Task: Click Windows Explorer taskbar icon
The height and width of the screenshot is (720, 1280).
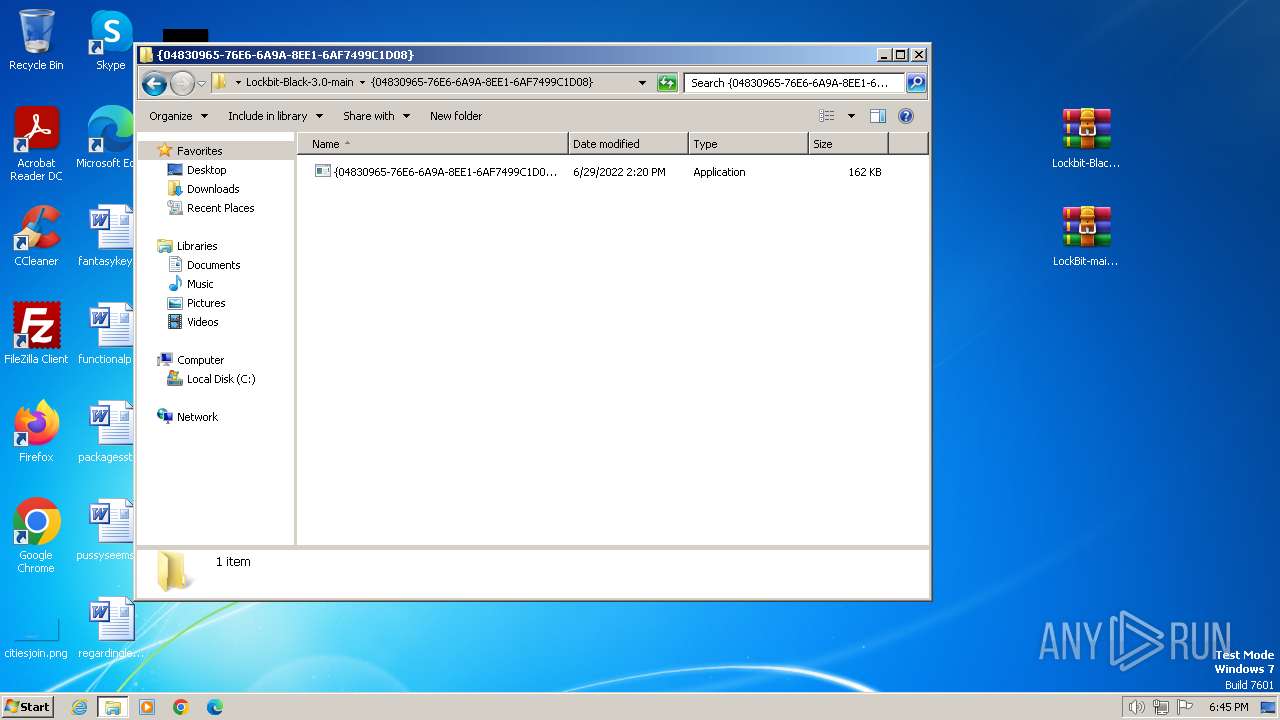Action: coord(112,707)
